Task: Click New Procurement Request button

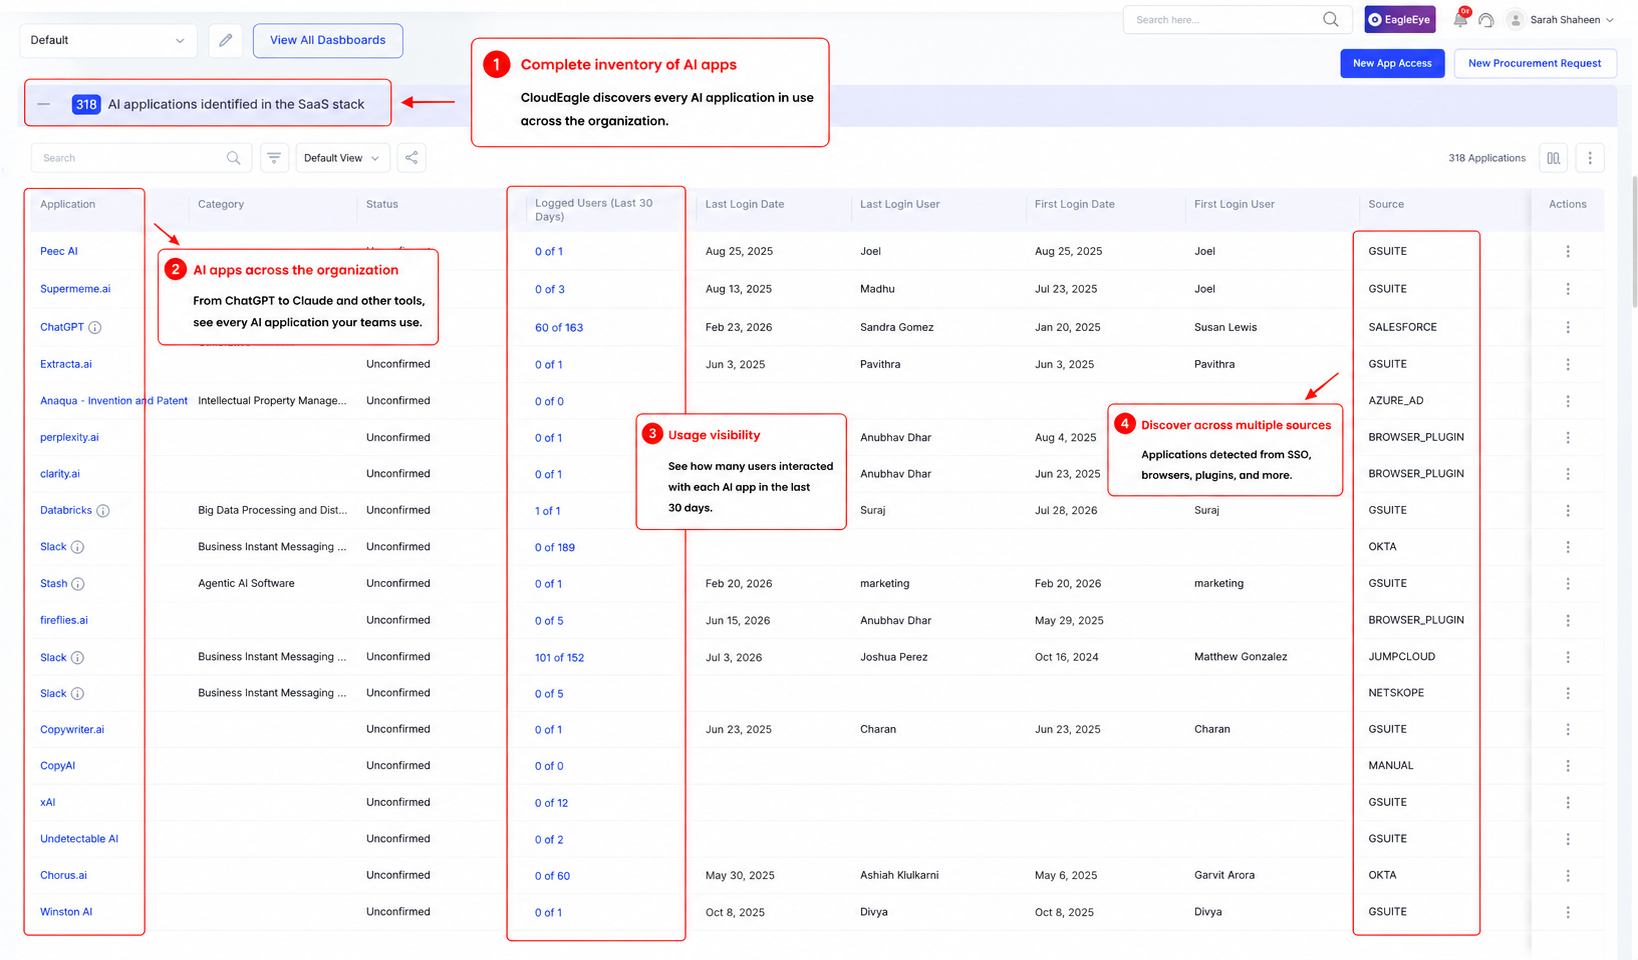Action: [1535, 63]
